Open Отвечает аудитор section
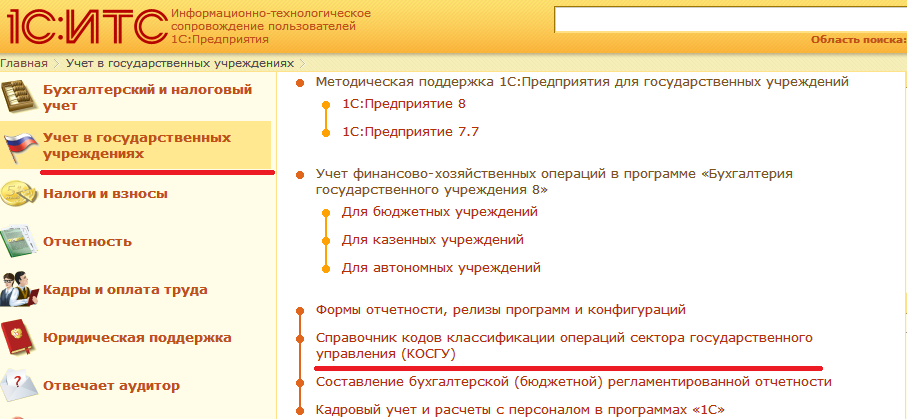The width and height of the screenshot is (907, 419). coord(112,385)
